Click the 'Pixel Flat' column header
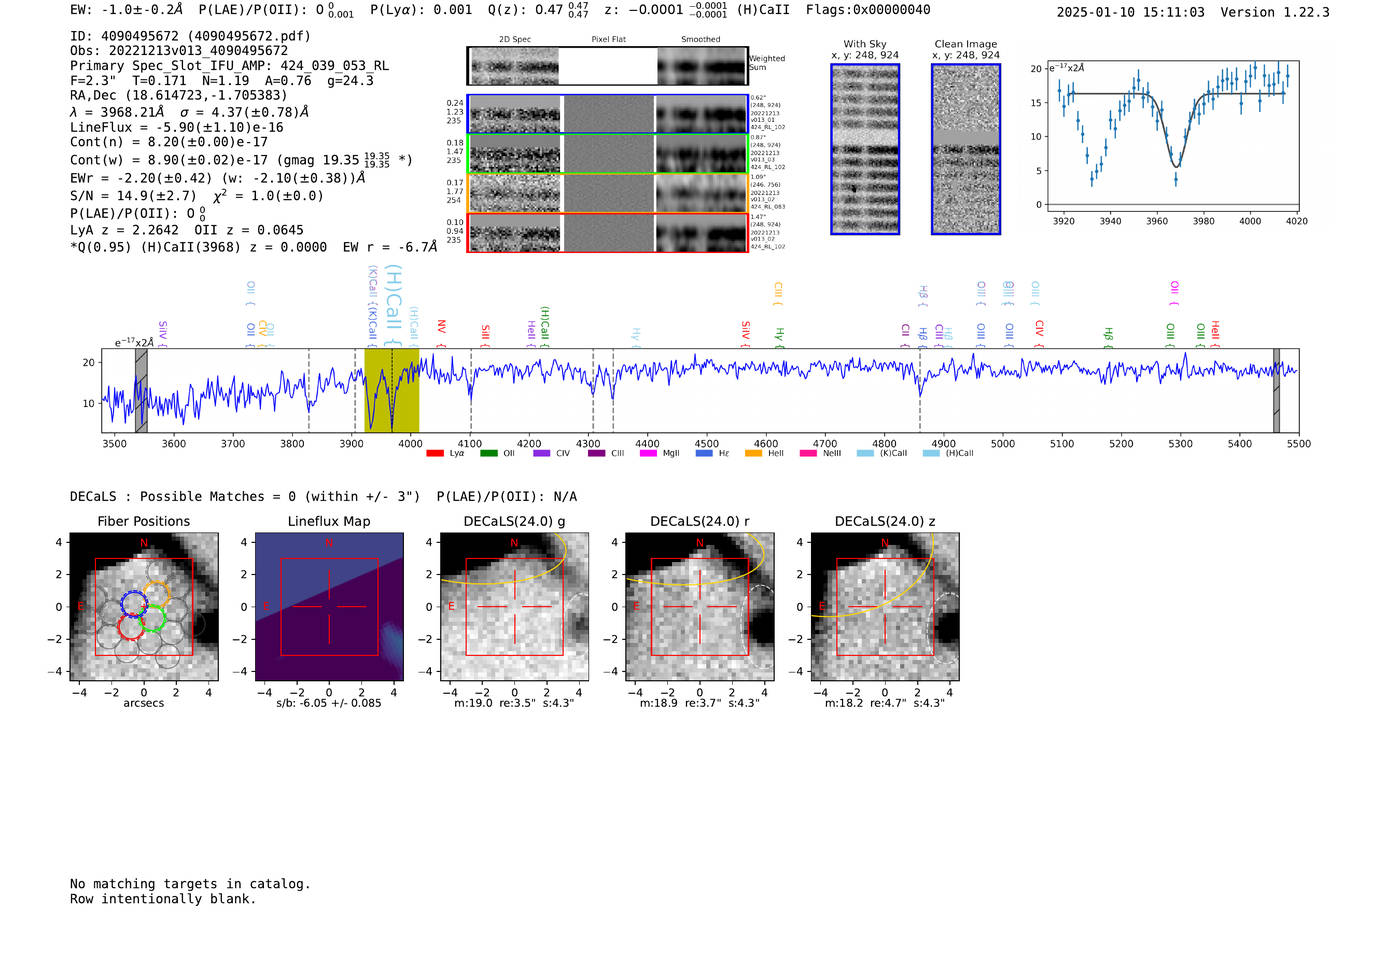 [x=608, y=40]
